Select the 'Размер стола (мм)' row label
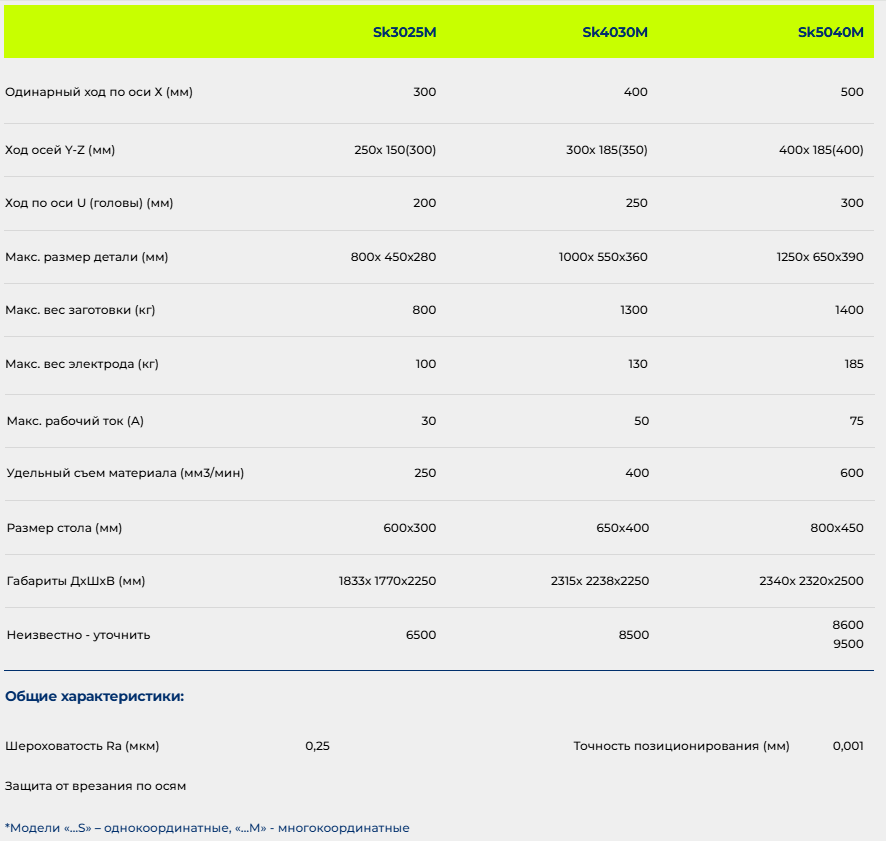The image size is (886, 841). tap(64, 527)
